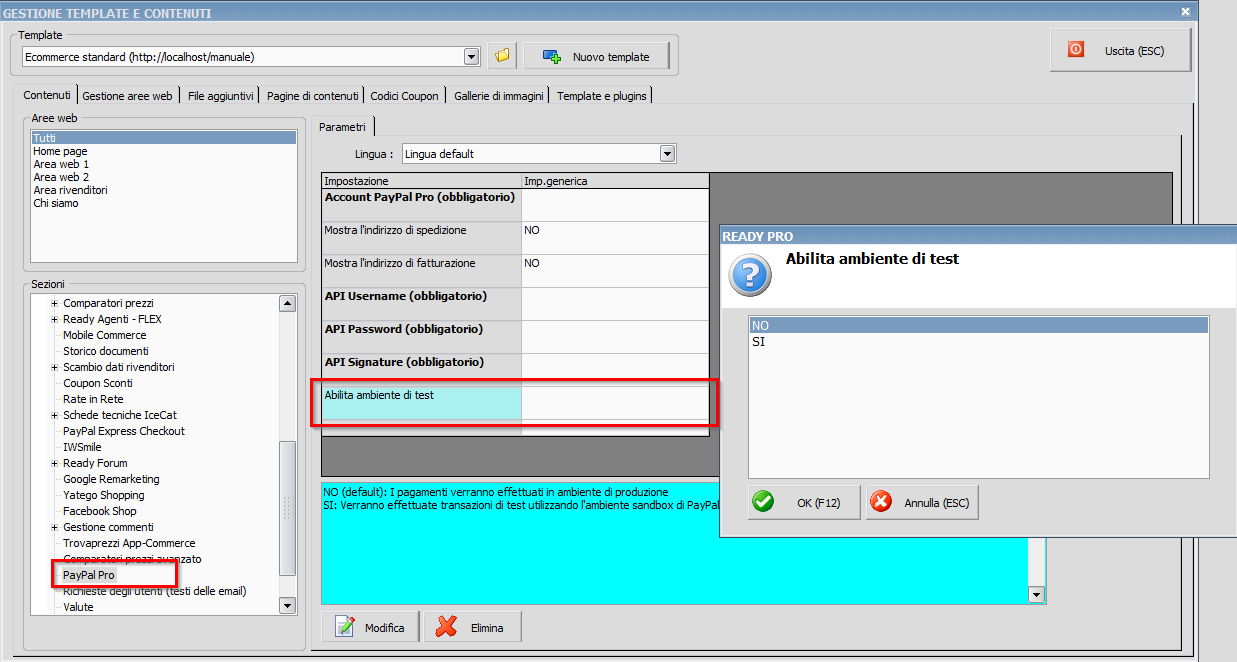Click the Account PayPal Pro (obbligatorio) row
This screenshot has height=662, width=1237.
(x=515, y=205)
